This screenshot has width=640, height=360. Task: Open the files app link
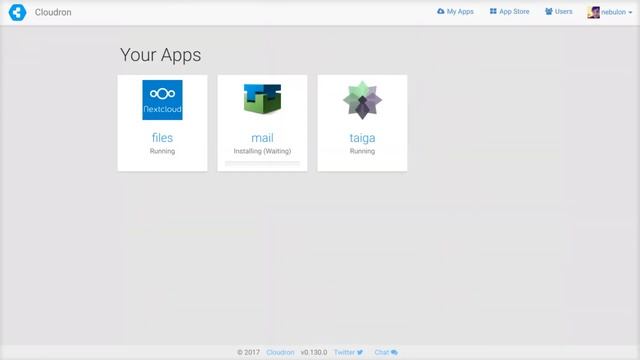coord(162,138)
